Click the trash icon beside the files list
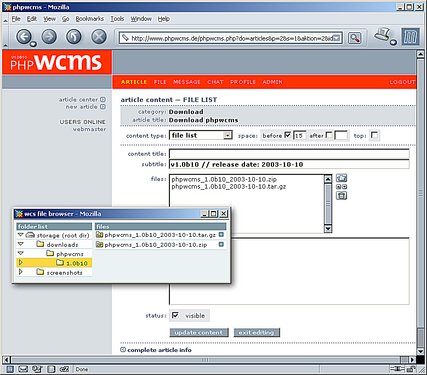Viewport: 427px width, 375px height. coord(341,196)
